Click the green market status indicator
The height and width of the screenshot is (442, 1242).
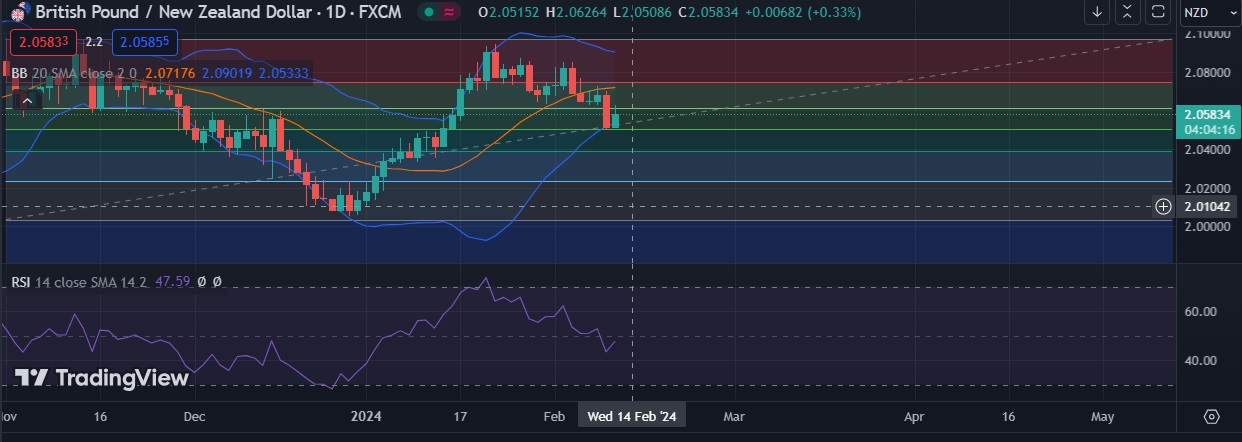[x=429, y=12]
